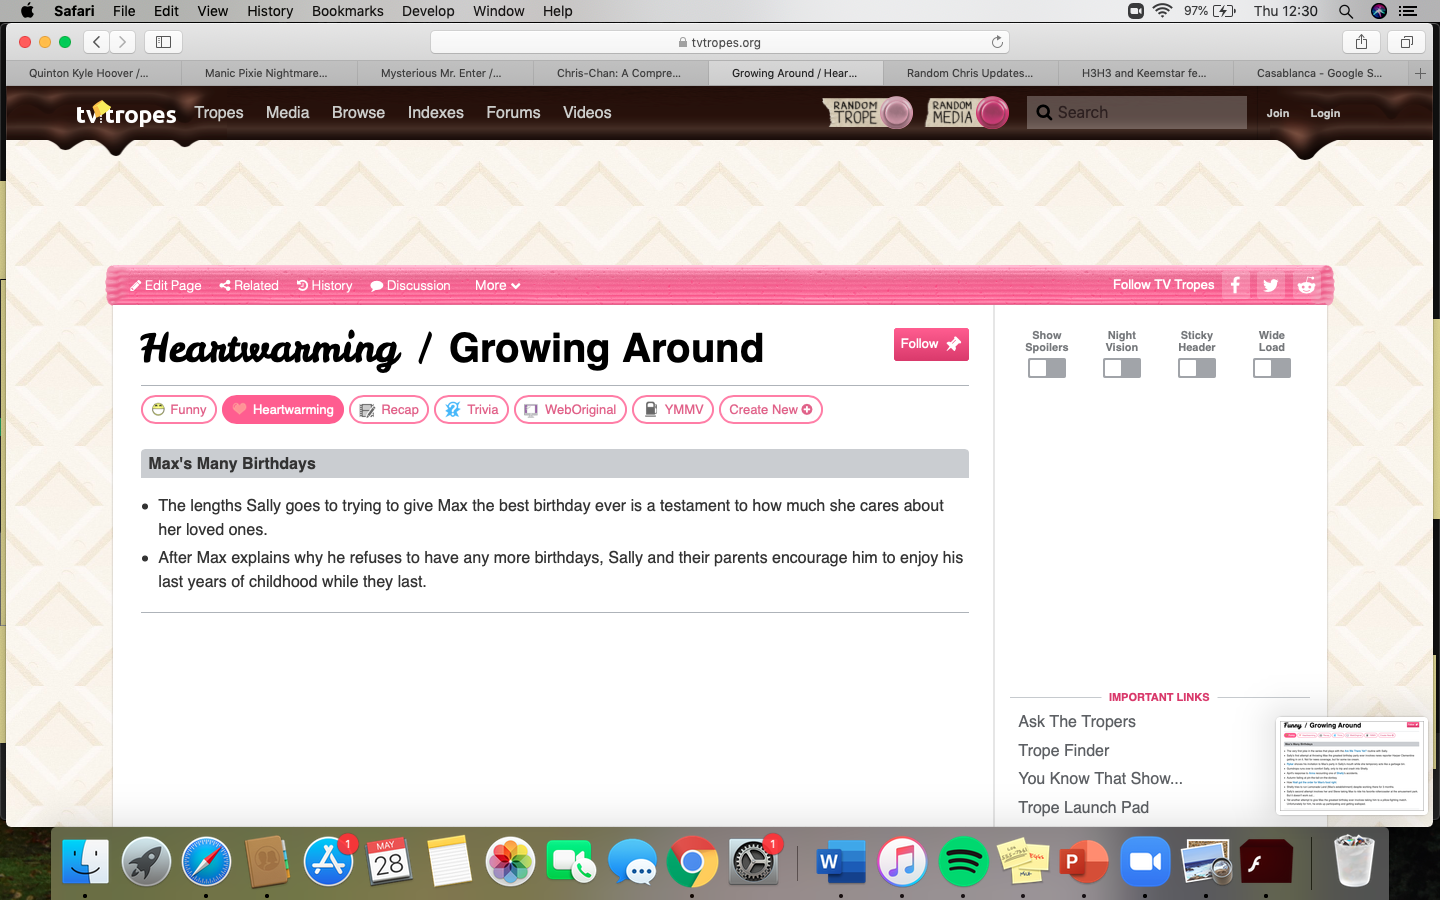Select the YMMV subpage tab

point(673,410)
